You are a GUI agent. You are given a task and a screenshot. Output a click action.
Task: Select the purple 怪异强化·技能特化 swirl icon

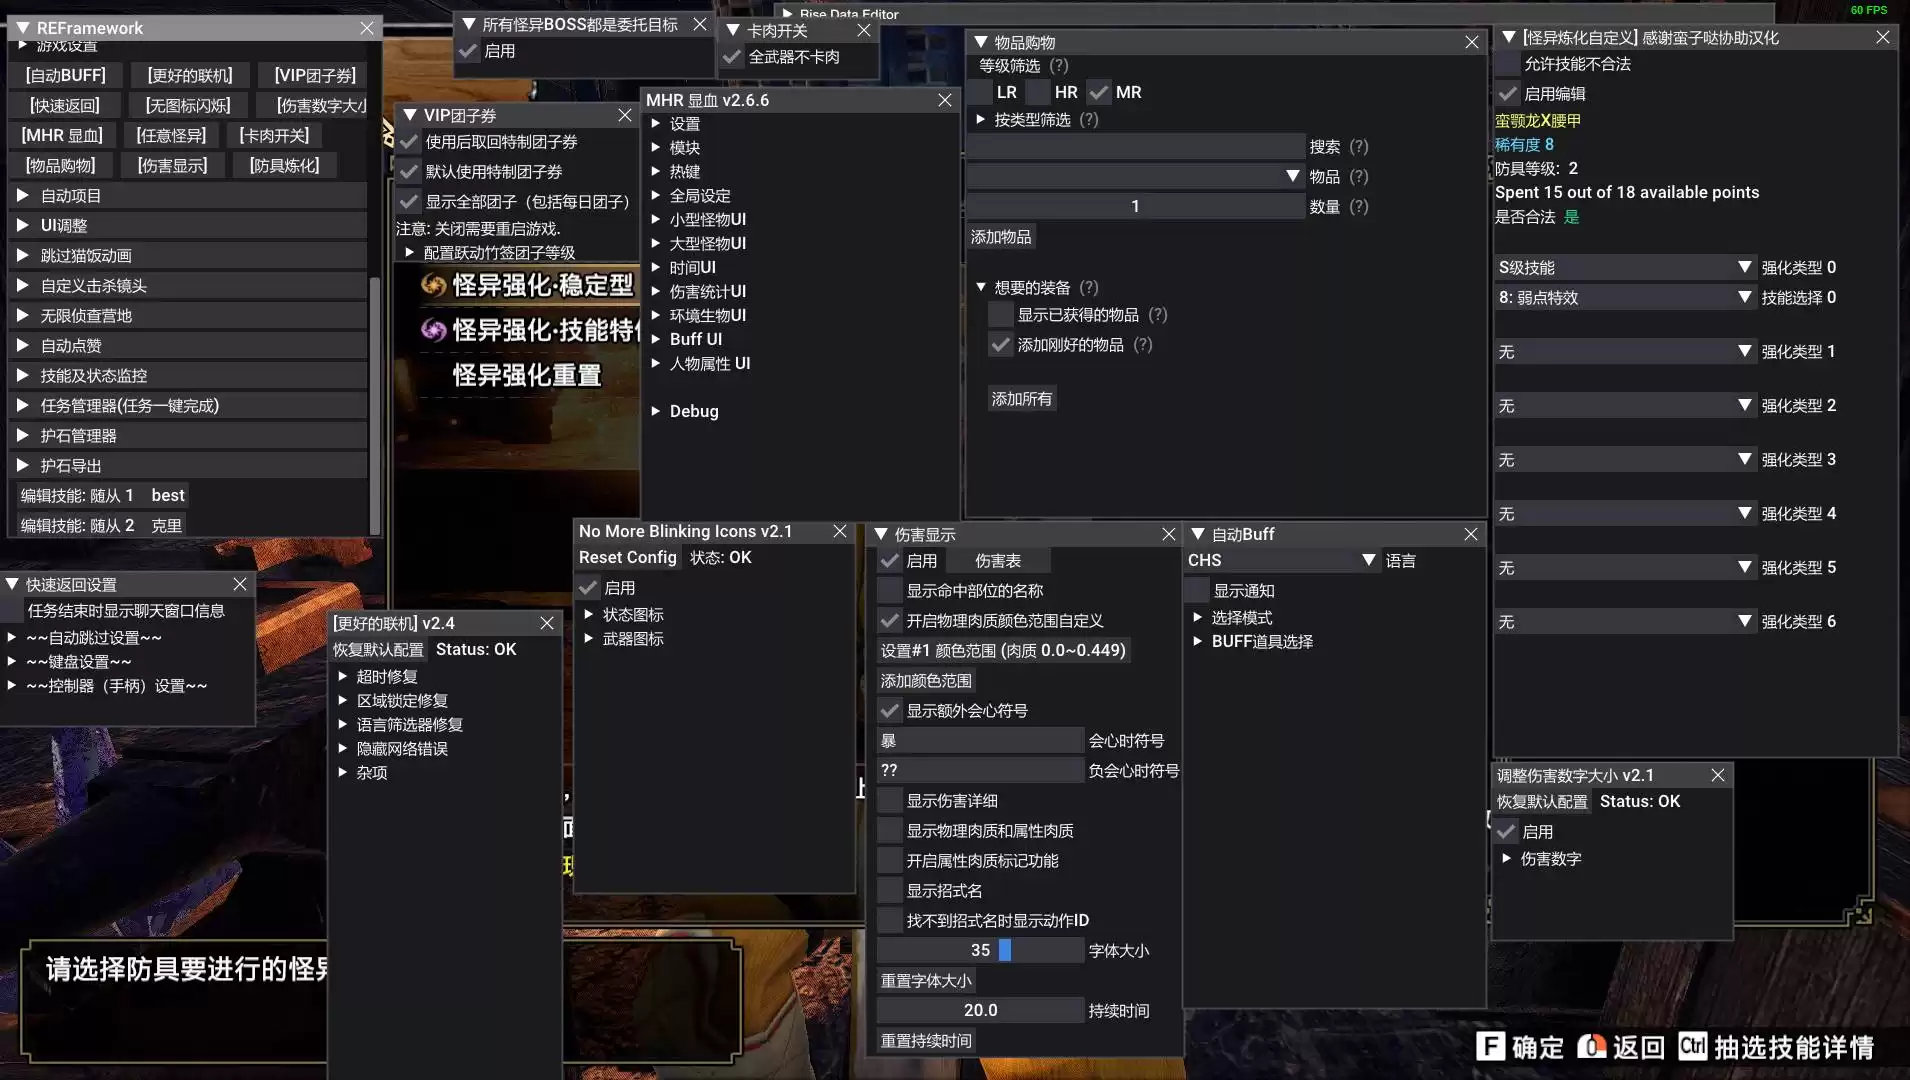pyautogui.click(x=433, y=330)
